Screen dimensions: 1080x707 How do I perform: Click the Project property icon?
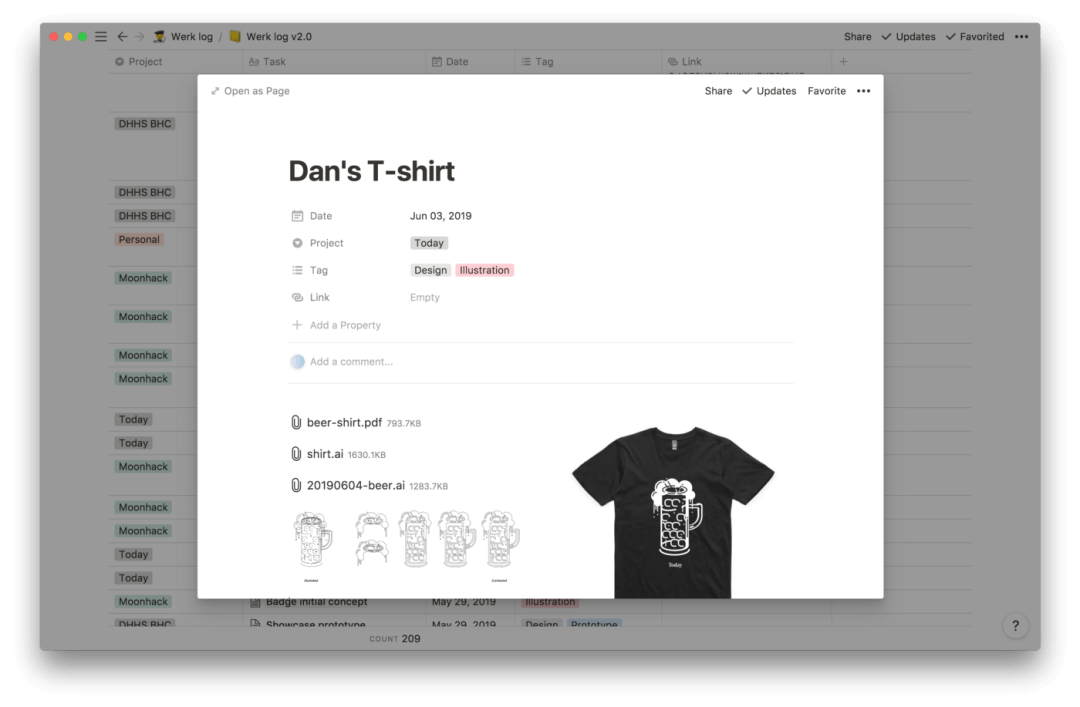click(x=297, y=243)
